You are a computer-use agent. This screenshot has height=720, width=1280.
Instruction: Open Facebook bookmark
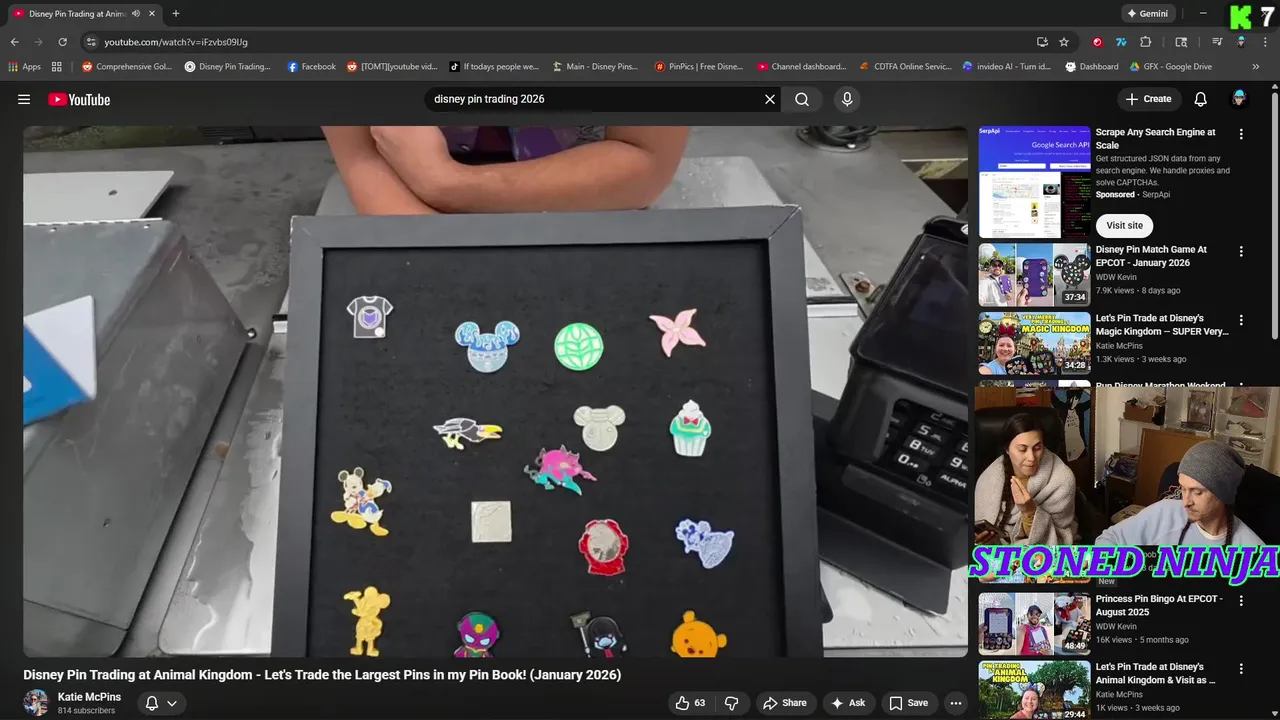click(x=312, y=67)
